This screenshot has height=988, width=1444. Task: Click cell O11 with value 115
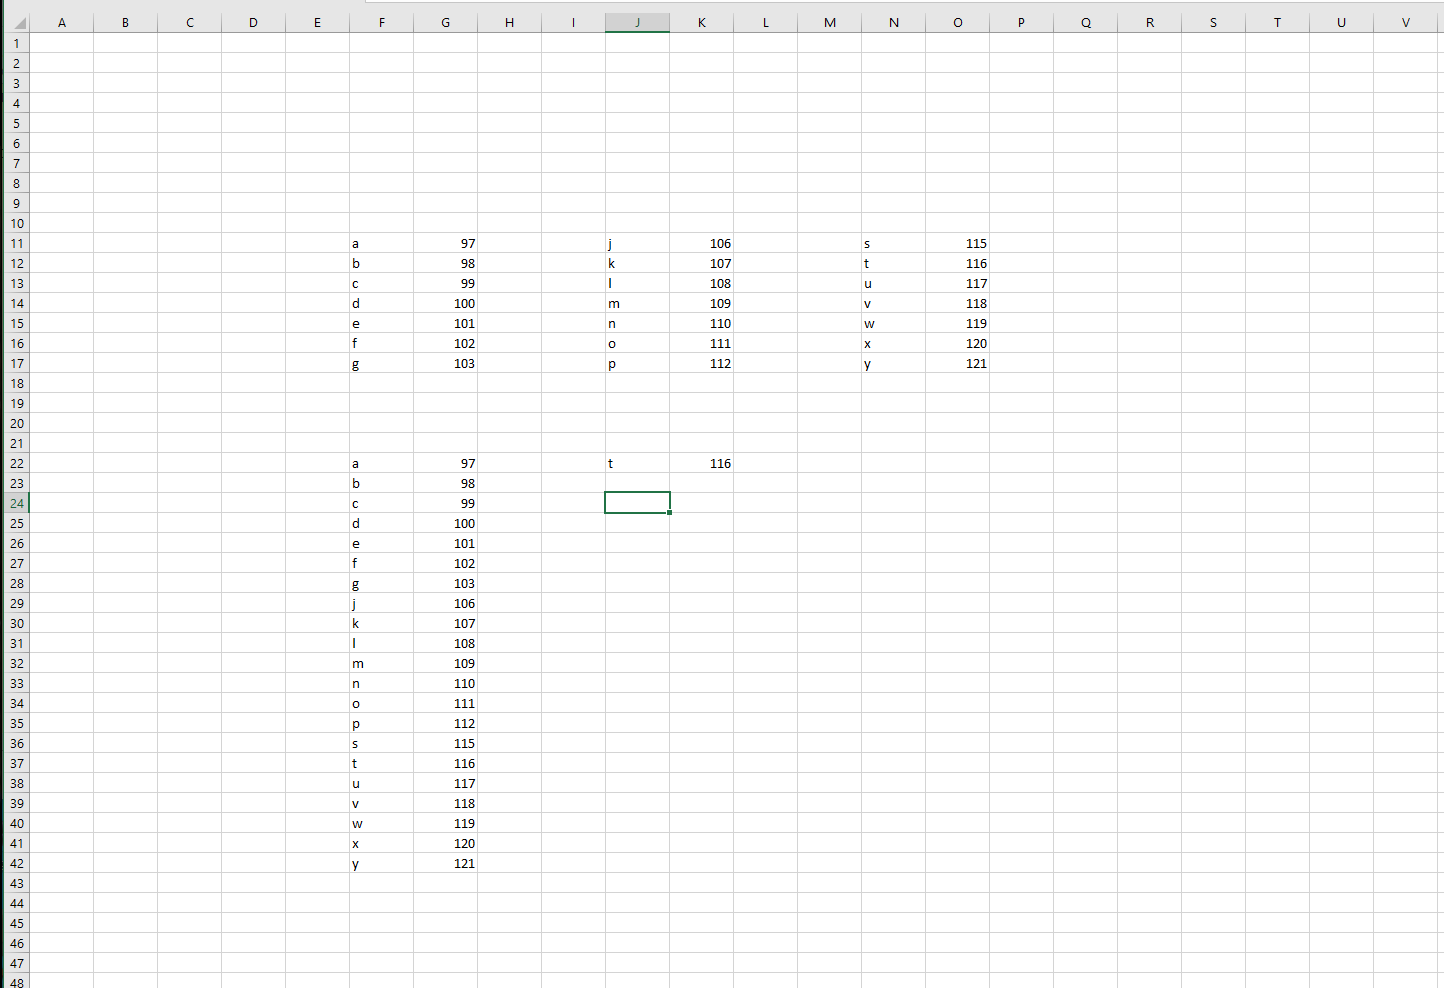coord(958,243)
